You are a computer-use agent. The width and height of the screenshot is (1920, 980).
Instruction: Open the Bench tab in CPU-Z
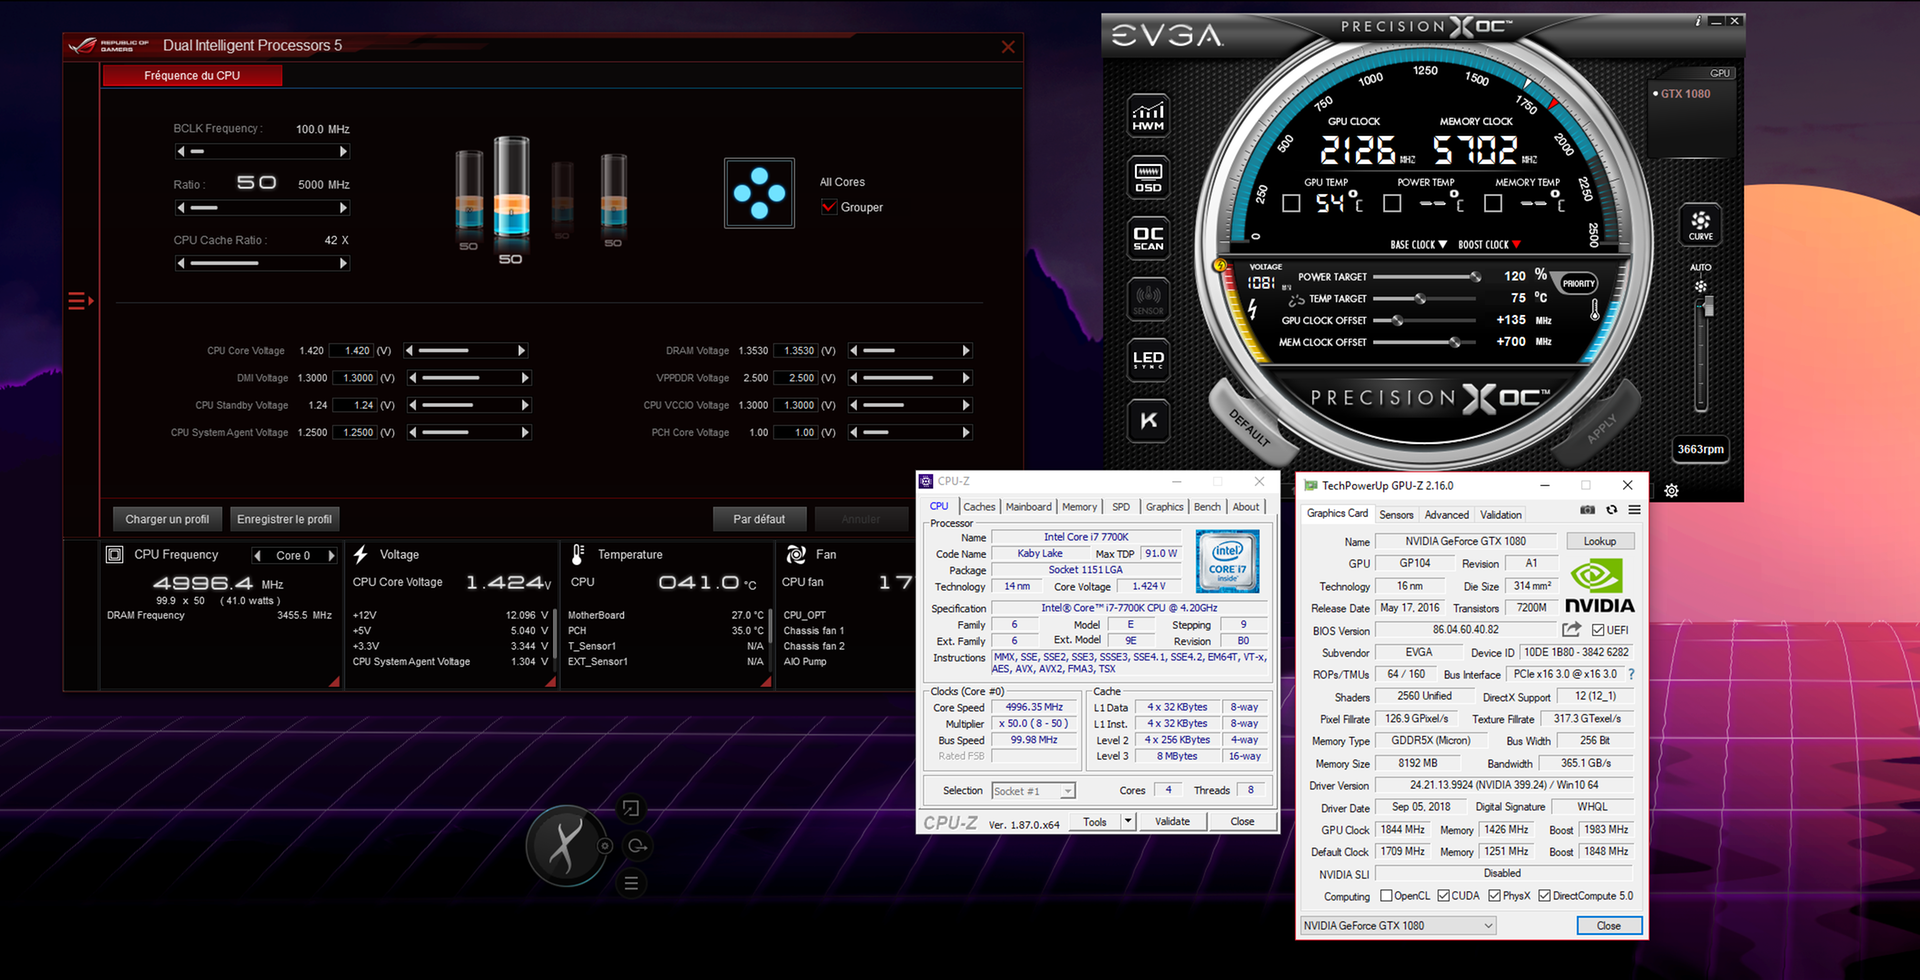point(1207,507)
